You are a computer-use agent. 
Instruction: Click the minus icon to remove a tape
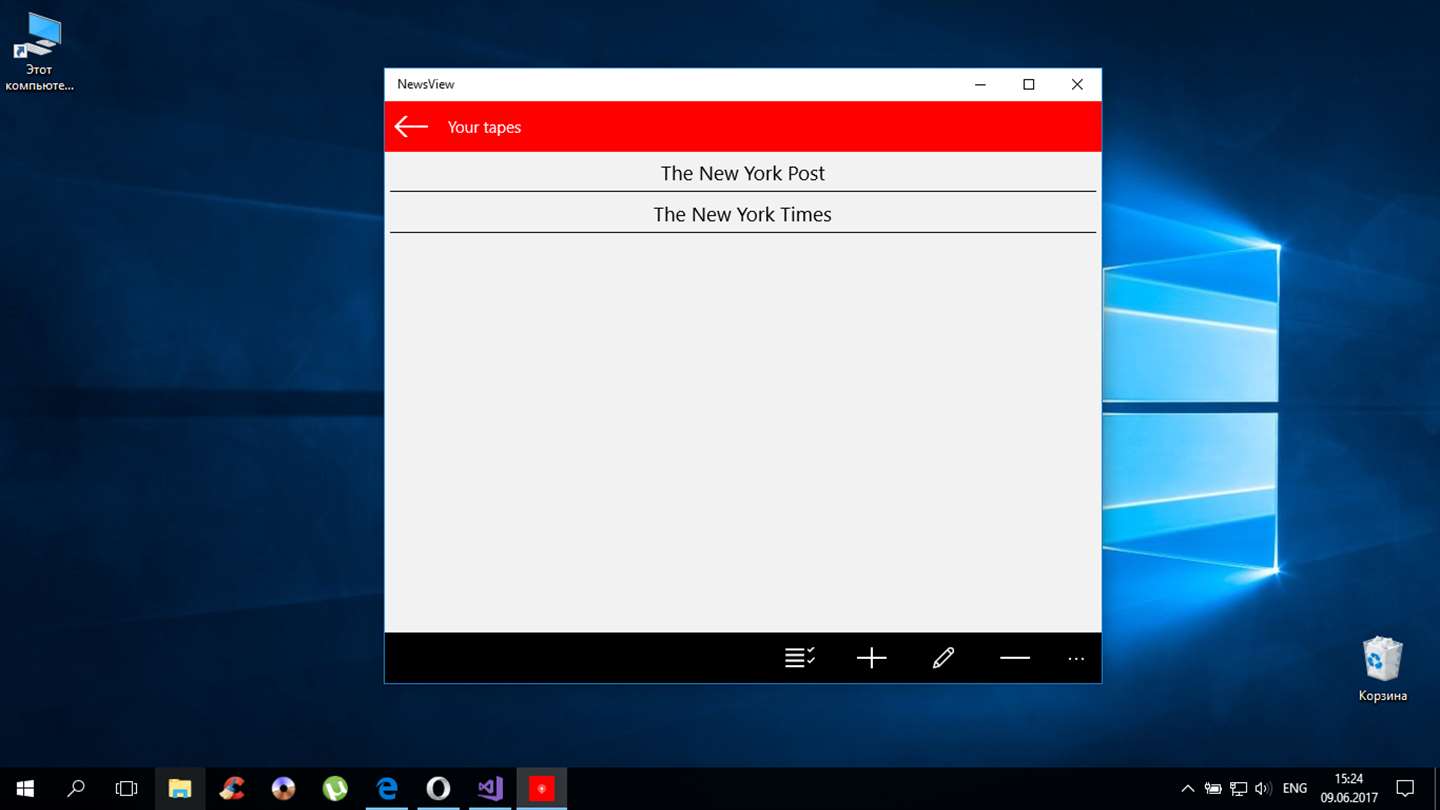coord(1014,657)
